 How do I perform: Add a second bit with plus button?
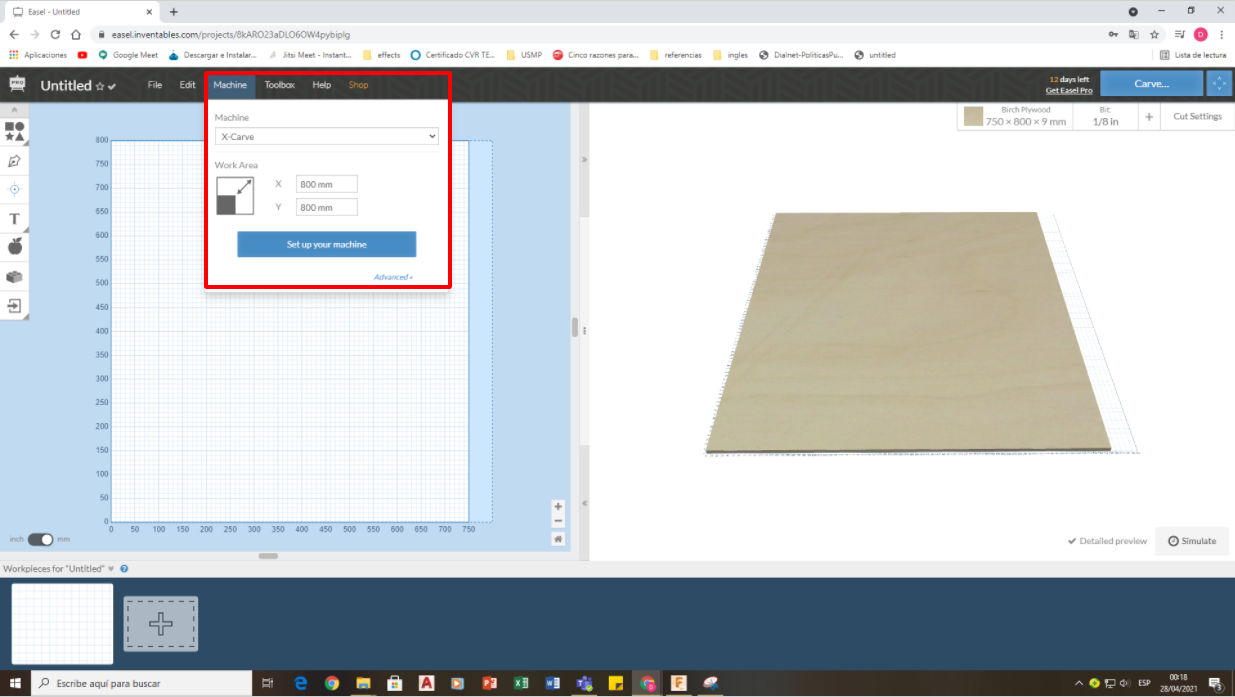point(1148,117)
